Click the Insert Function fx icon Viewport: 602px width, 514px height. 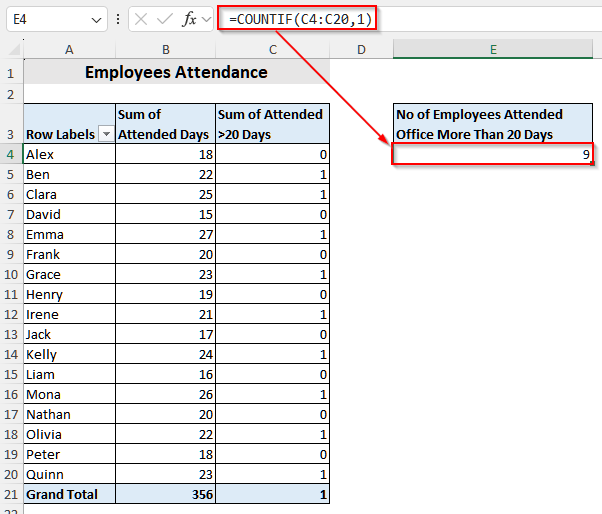pos(189,19)
